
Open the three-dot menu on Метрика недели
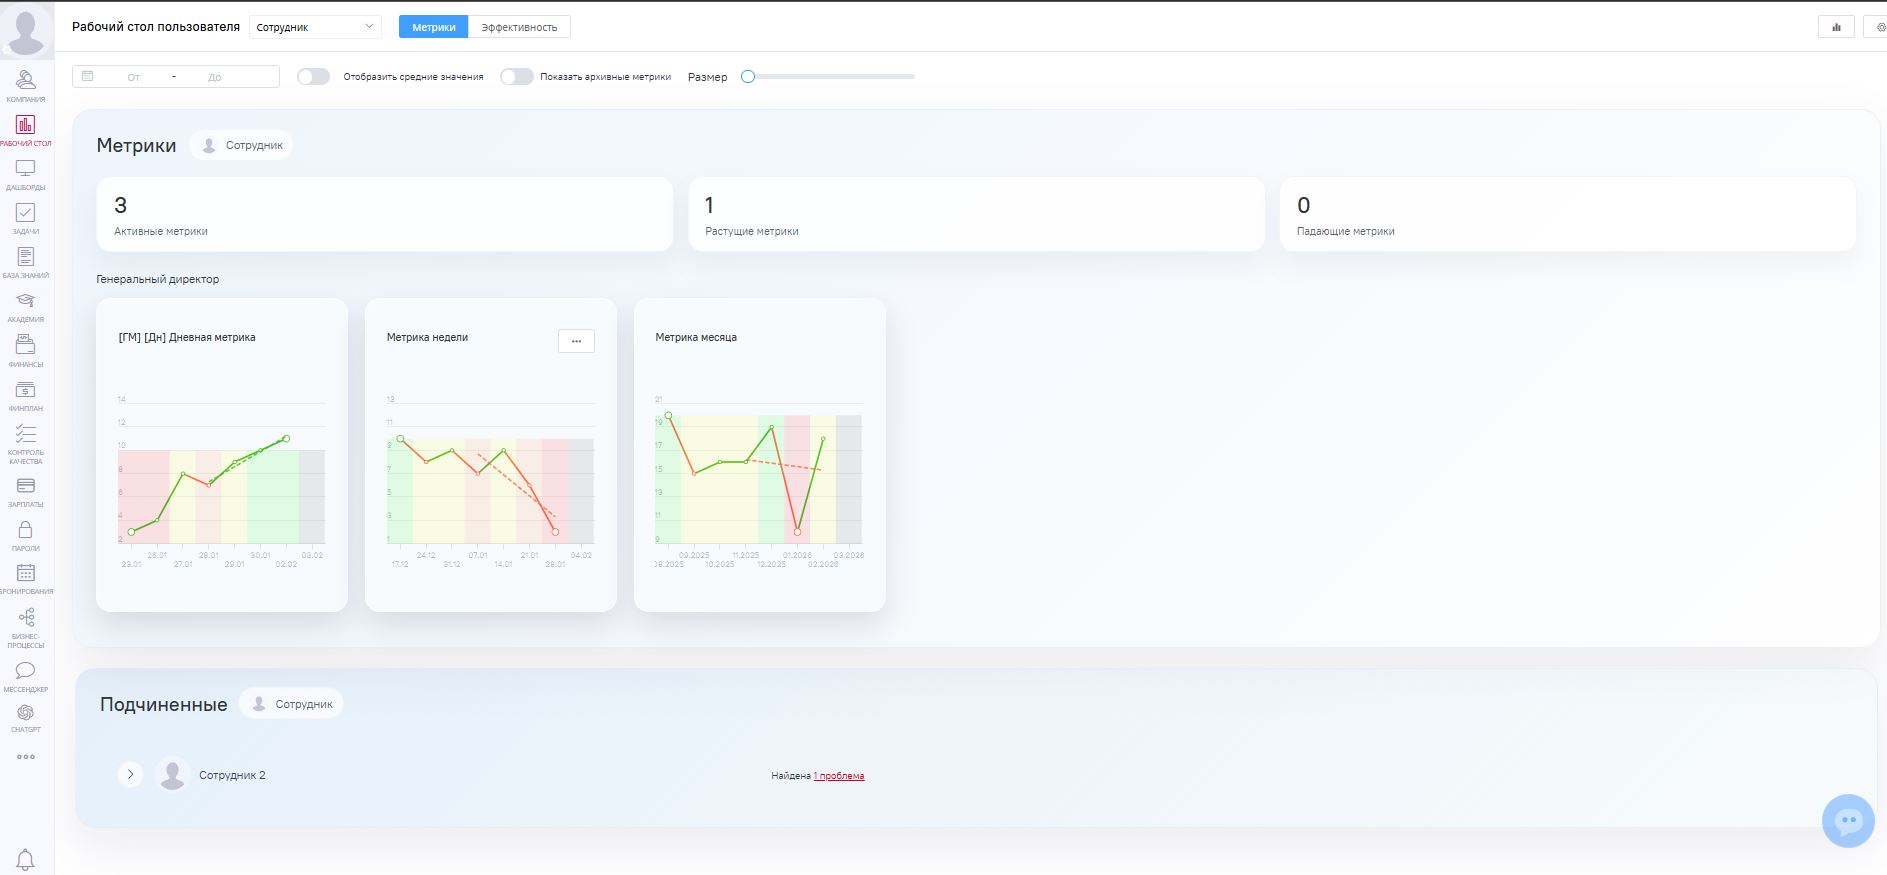576,341
